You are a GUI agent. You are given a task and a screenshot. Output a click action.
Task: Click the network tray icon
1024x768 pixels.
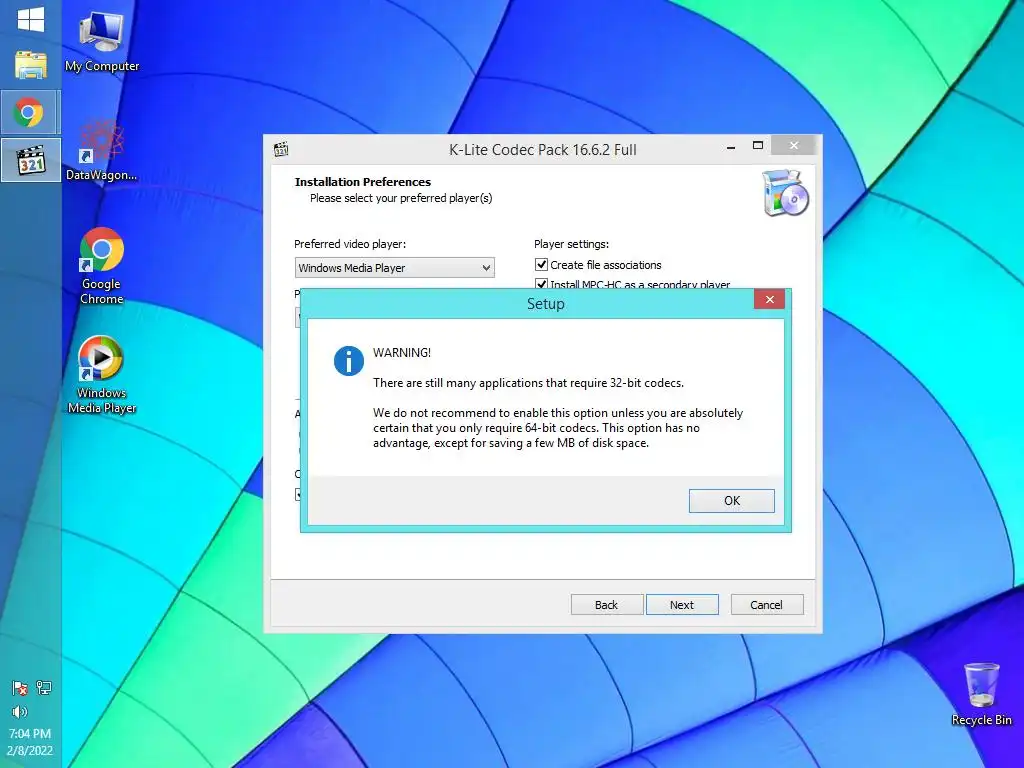pos(44,688)
